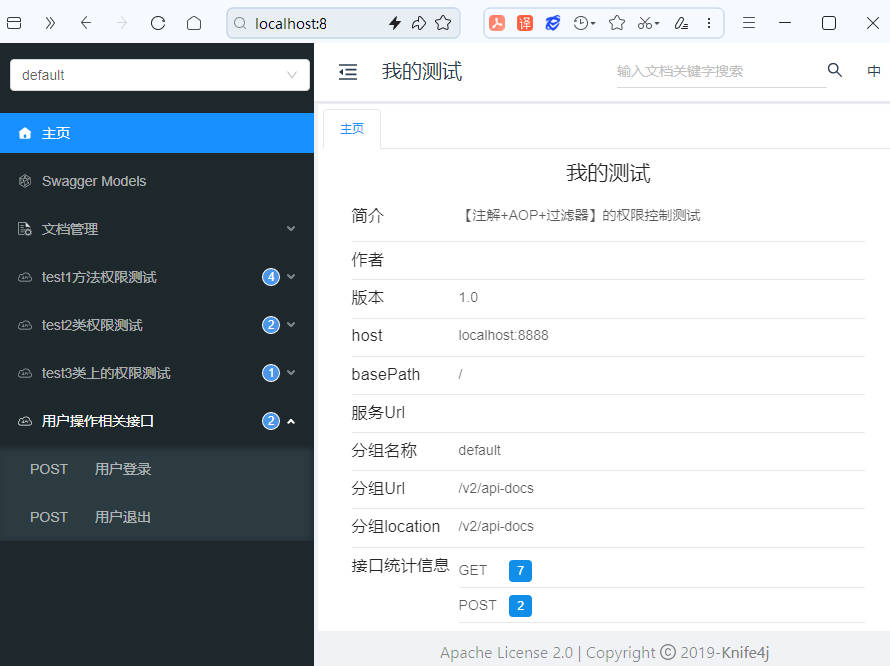Screen dimensions: 890x666
Task: Open POST 用户登录 endpoint
Action: point(157,470)
